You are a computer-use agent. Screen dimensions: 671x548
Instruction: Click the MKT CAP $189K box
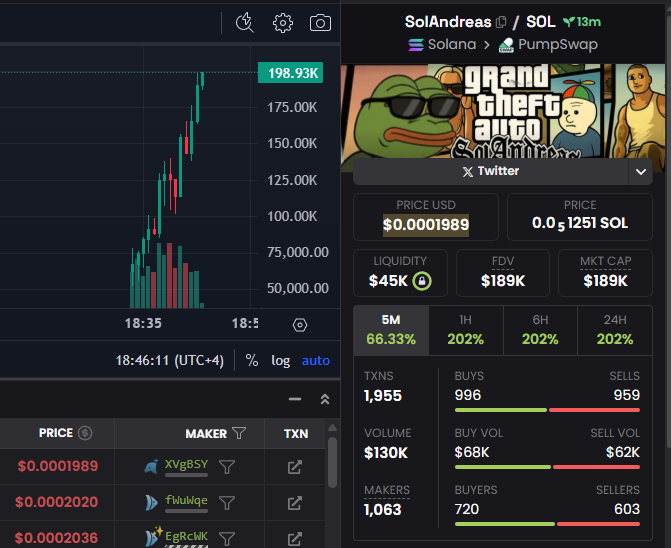[606, 273]
